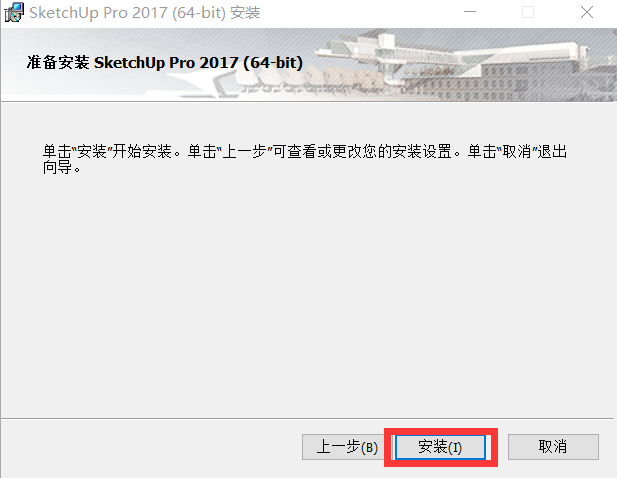Click the 安装(I) button to start installing
The width and height of the screenshot is (617, 478).
[x=440, y=447]
